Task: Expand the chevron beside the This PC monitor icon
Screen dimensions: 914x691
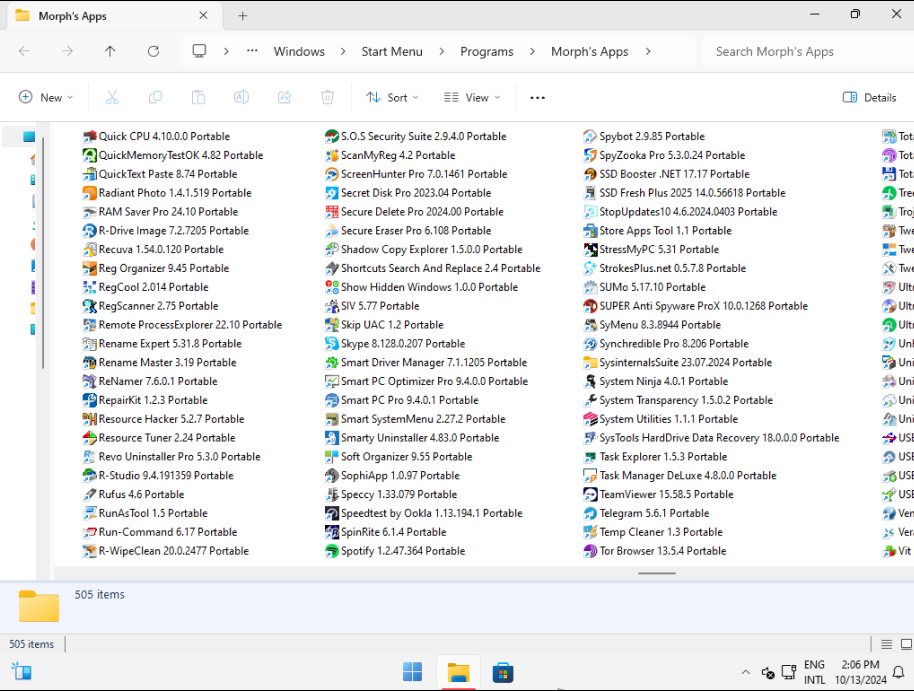Action: click(x=226, y=51)
